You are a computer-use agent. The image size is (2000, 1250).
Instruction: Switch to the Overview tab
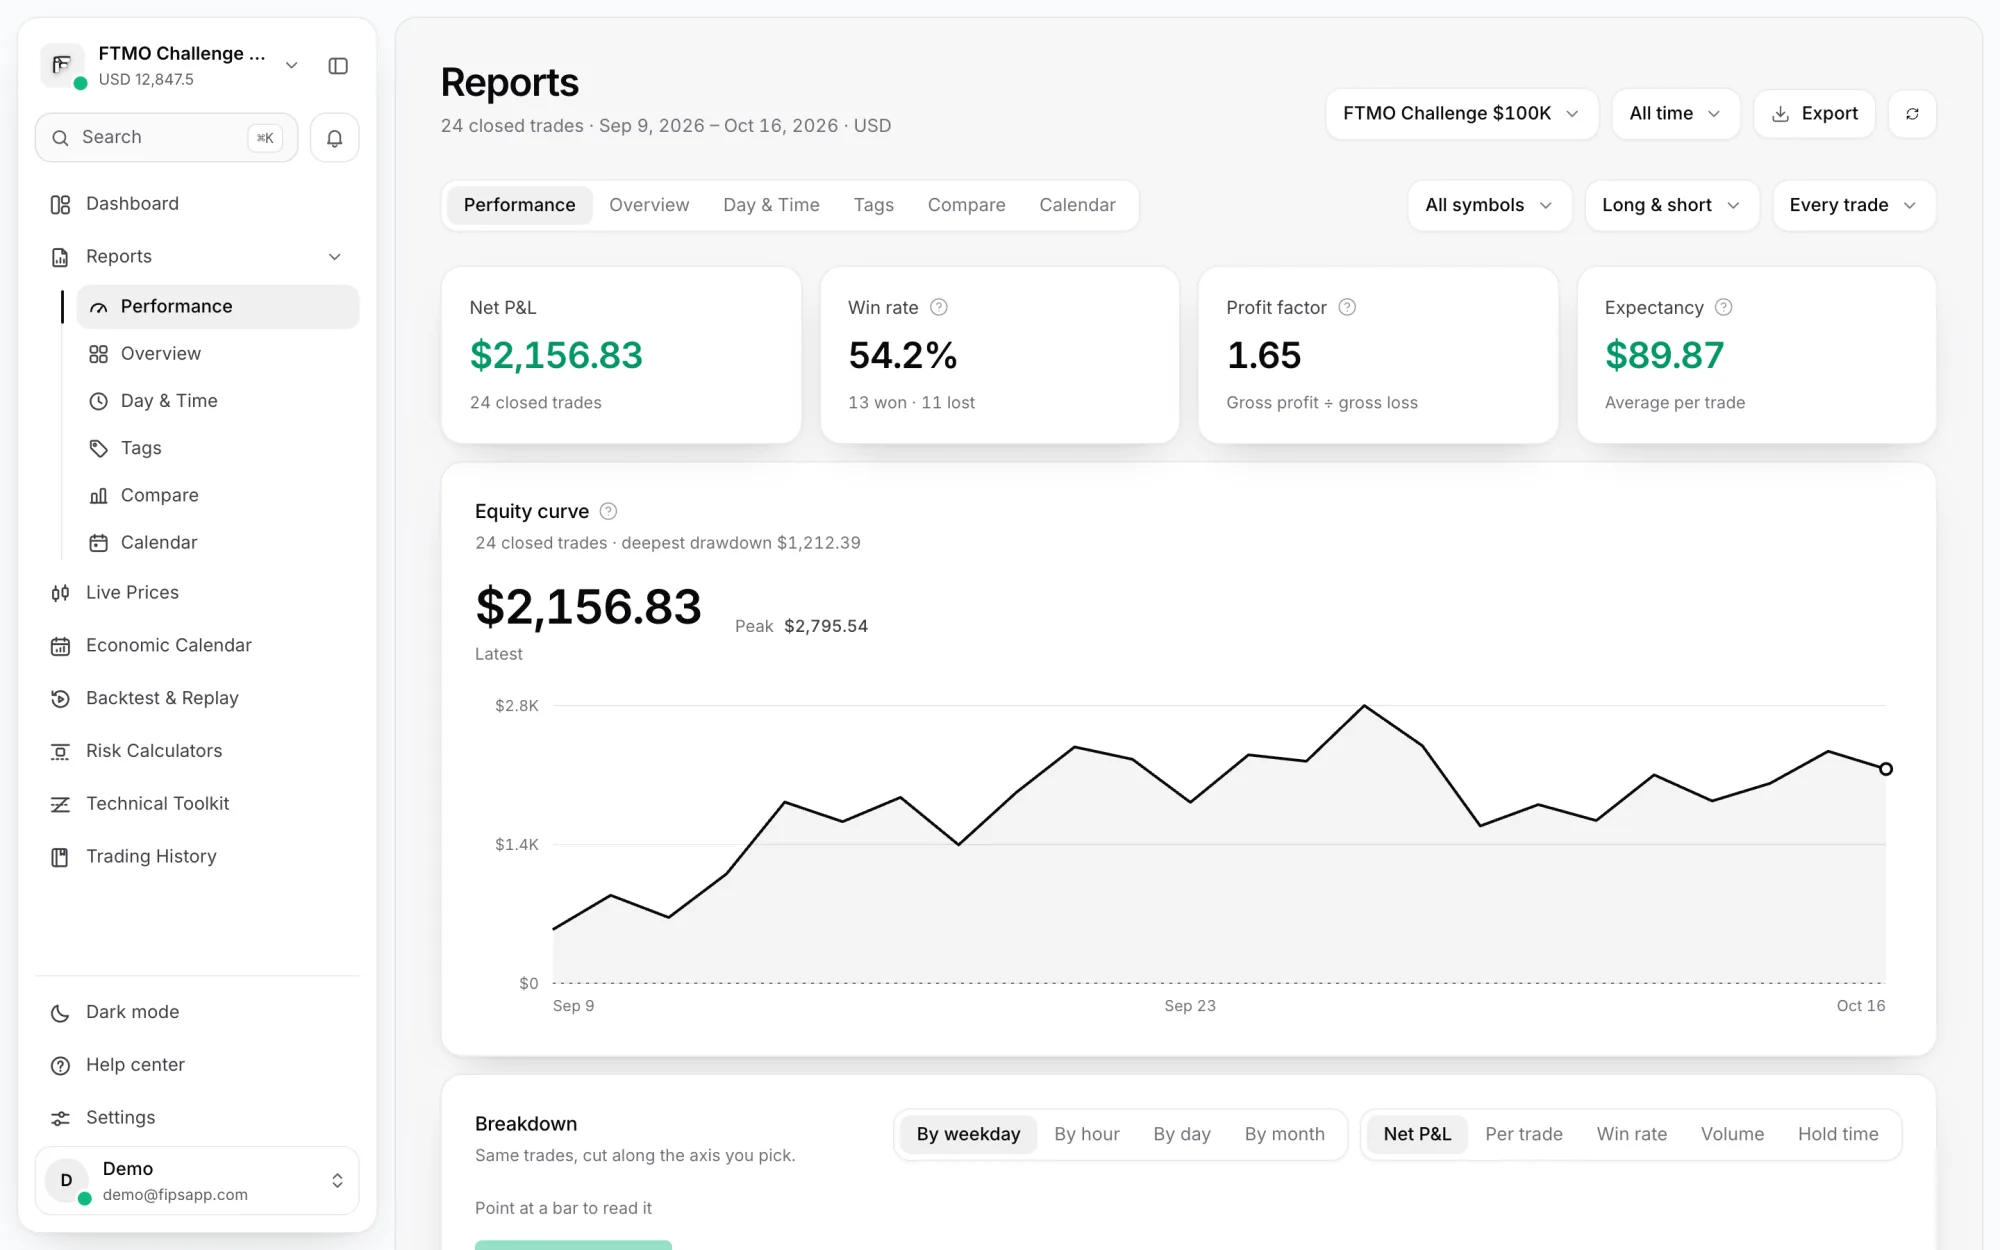tap(649, 206)
